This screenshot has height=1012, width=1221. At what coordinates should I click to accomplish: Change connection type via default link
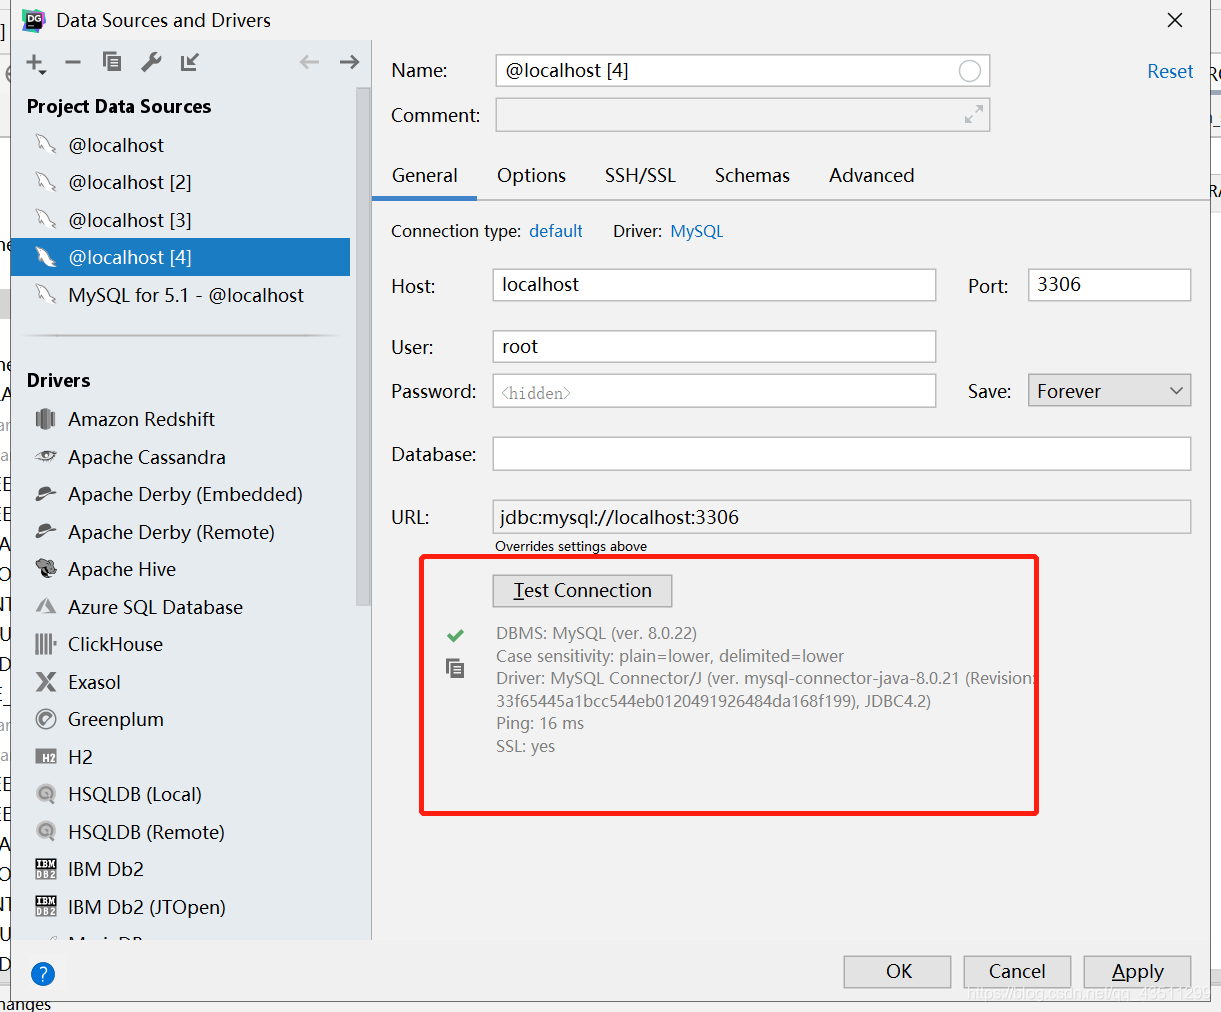[x=556, y=231]
